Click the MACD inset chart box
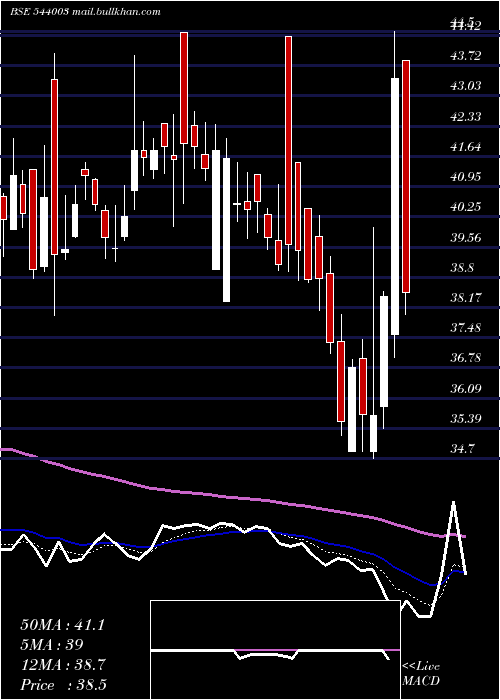 (275, 650)
